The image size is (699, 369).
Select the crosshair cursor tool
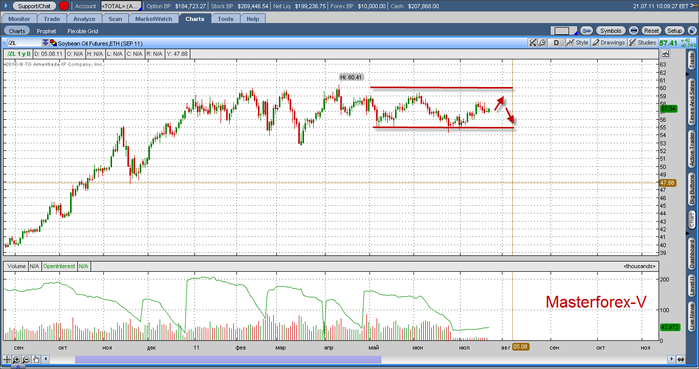[x=7, y=359]
